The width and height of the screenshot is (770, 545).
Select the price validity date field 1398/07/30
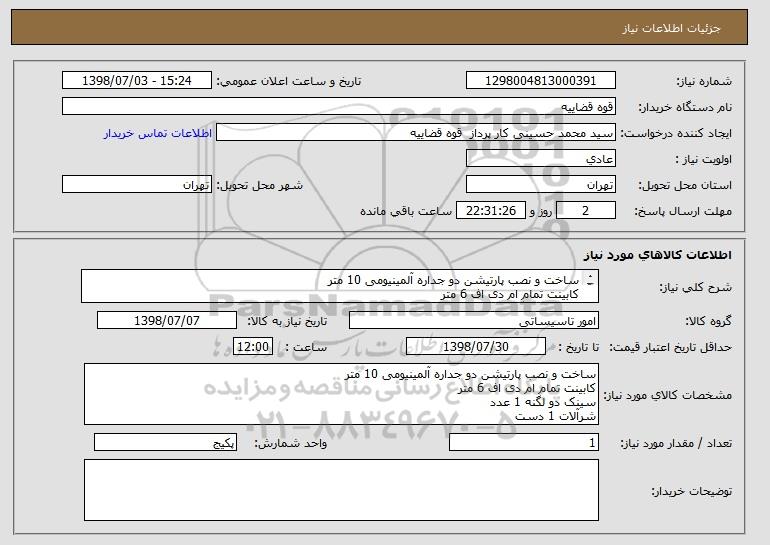[476, 347]
